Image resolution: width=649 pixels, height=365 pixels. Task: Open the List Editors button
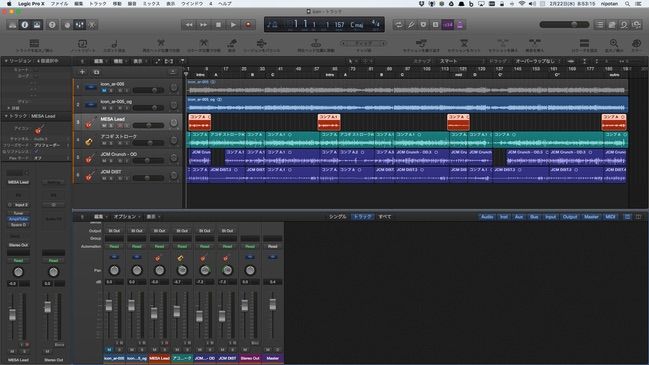(x=599, y=25)
